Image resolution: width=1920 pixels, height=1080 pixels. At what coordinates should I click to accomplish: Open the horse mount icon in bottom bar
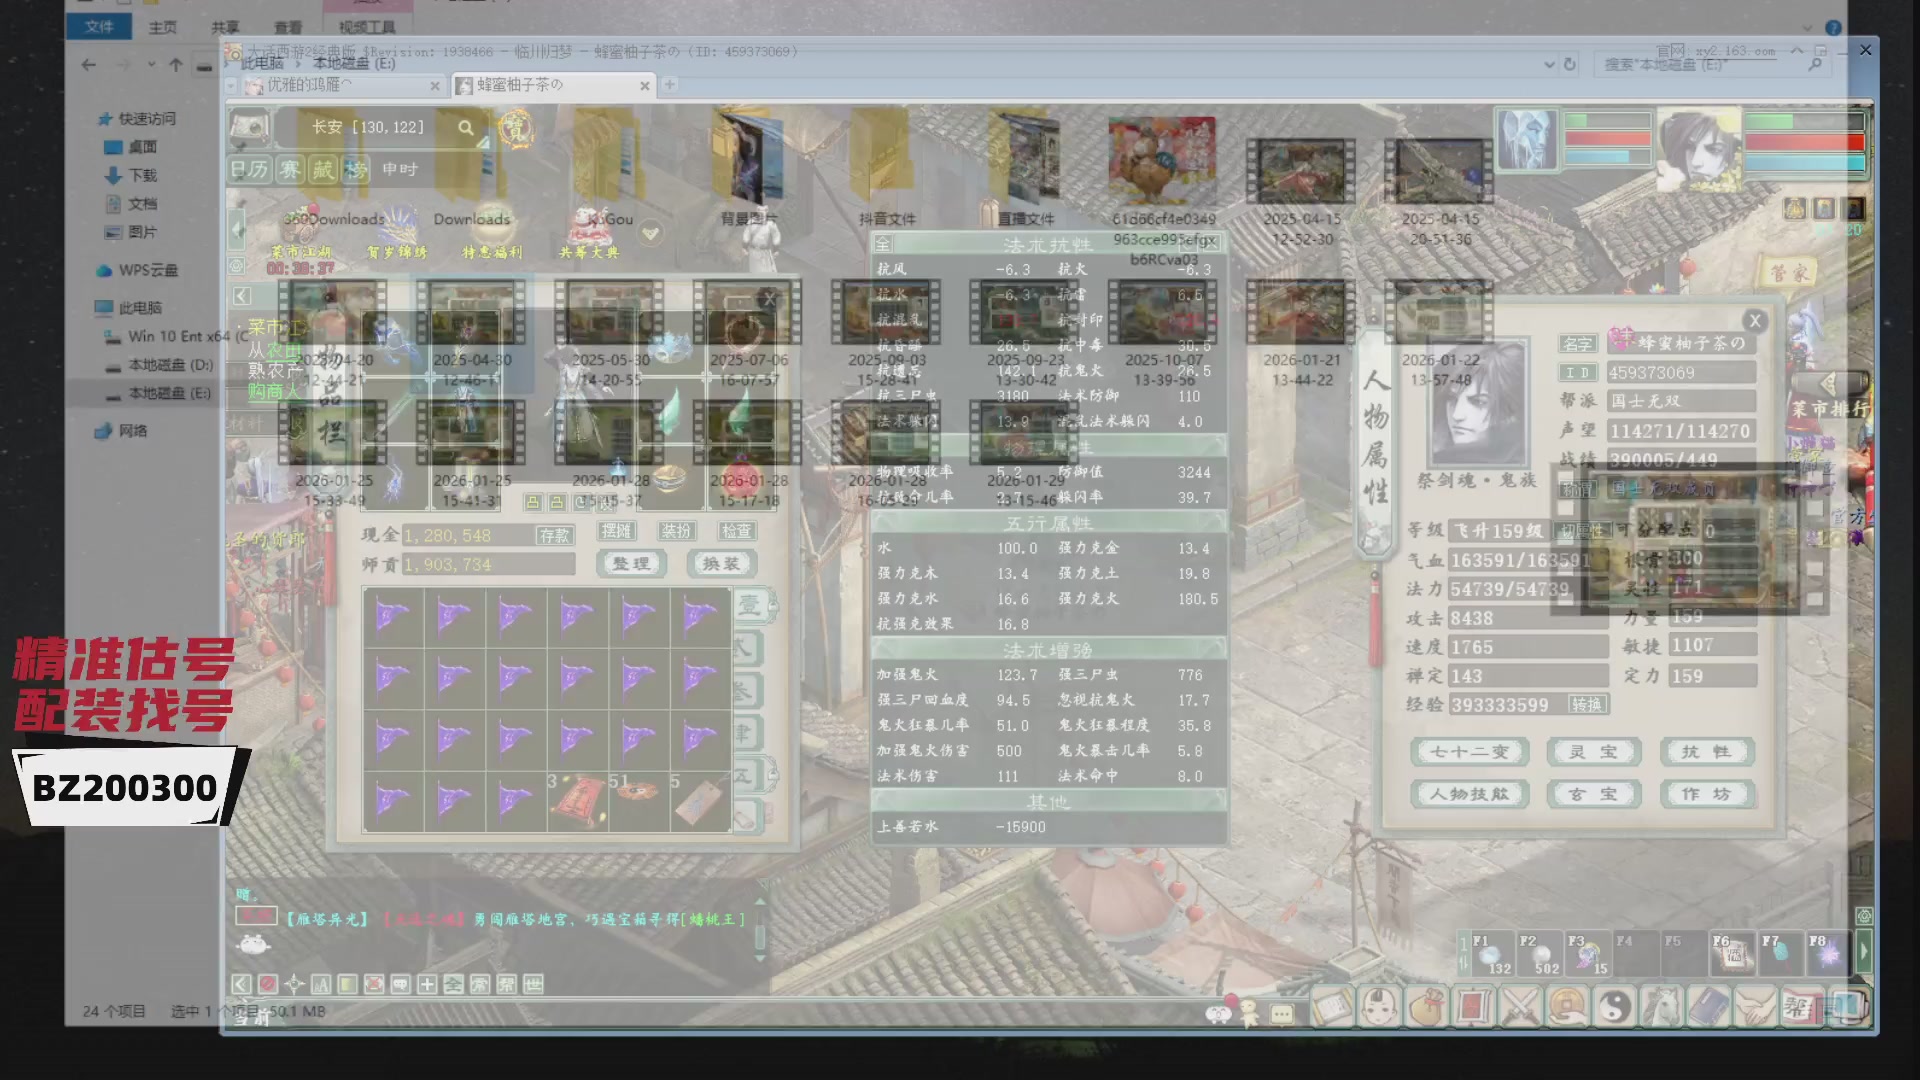click(1661, 1006)
